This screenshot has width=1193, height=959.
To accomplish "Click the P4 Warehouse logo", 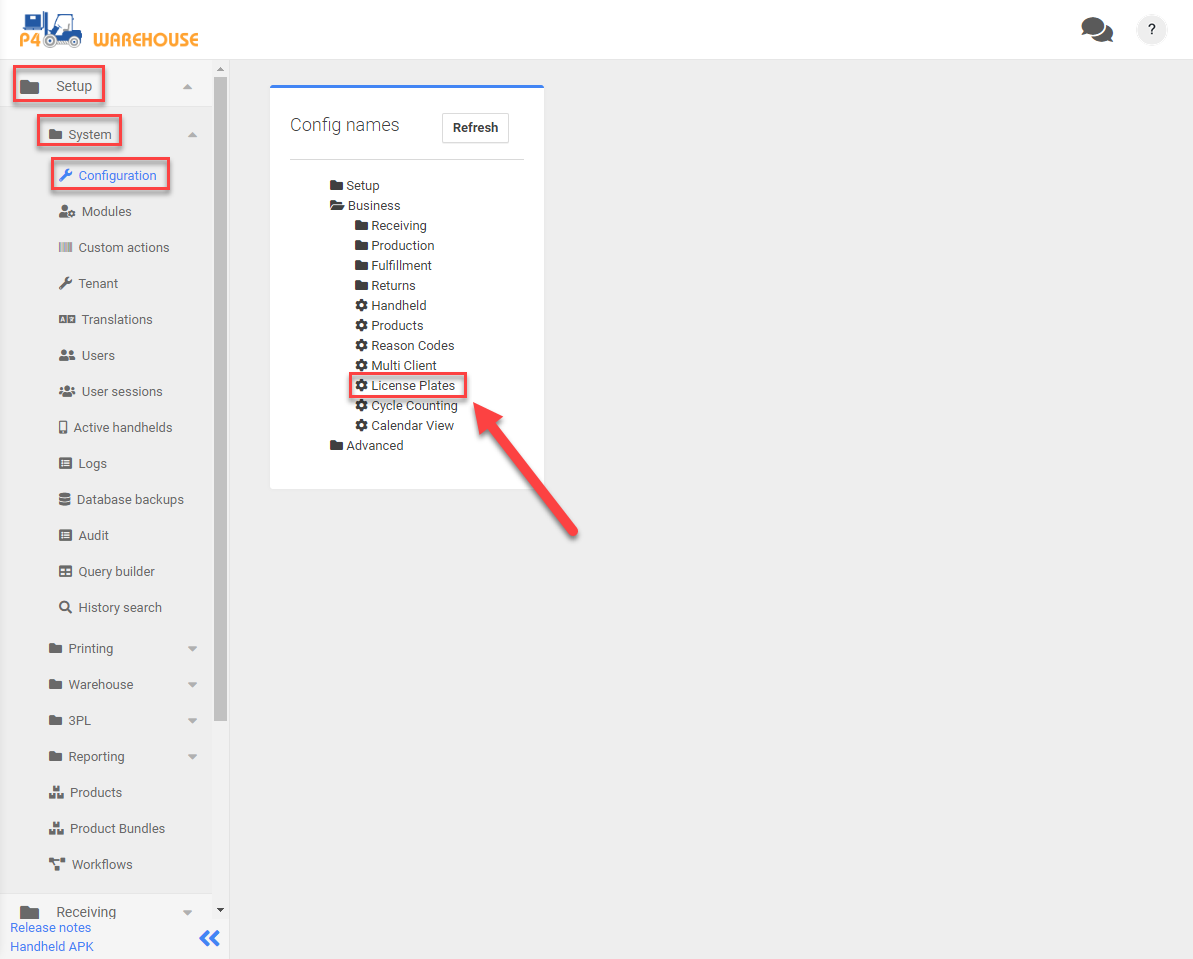I will click(109, 30).
